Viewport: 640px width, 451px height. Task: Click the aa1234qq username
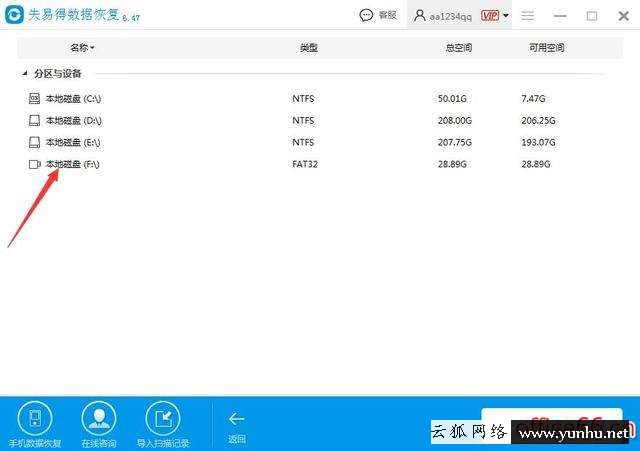pyautogui.click(x=451, y=17)
